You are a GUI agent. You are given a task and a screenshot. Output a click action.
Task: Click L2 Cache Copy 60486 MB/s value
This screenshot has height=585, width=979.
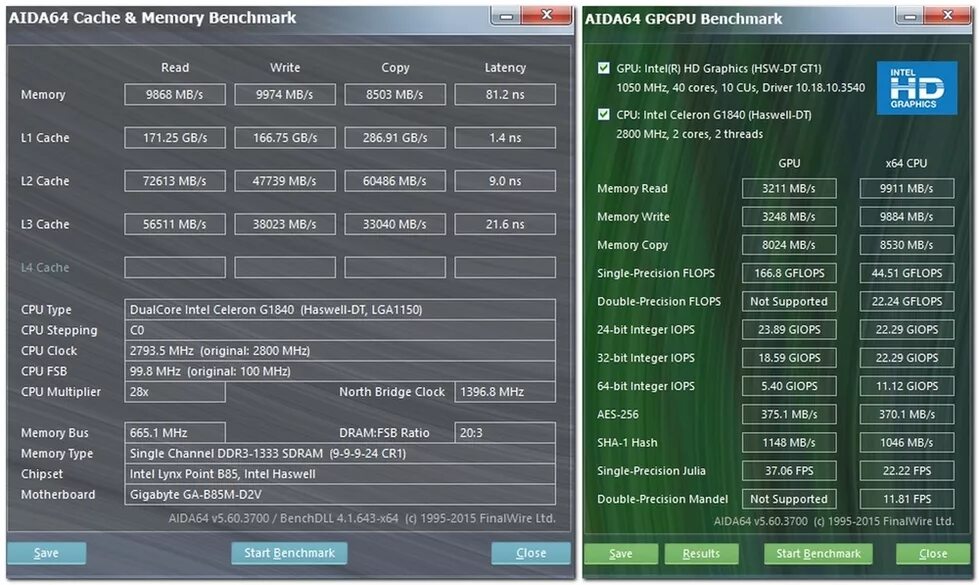click(395, 181)
